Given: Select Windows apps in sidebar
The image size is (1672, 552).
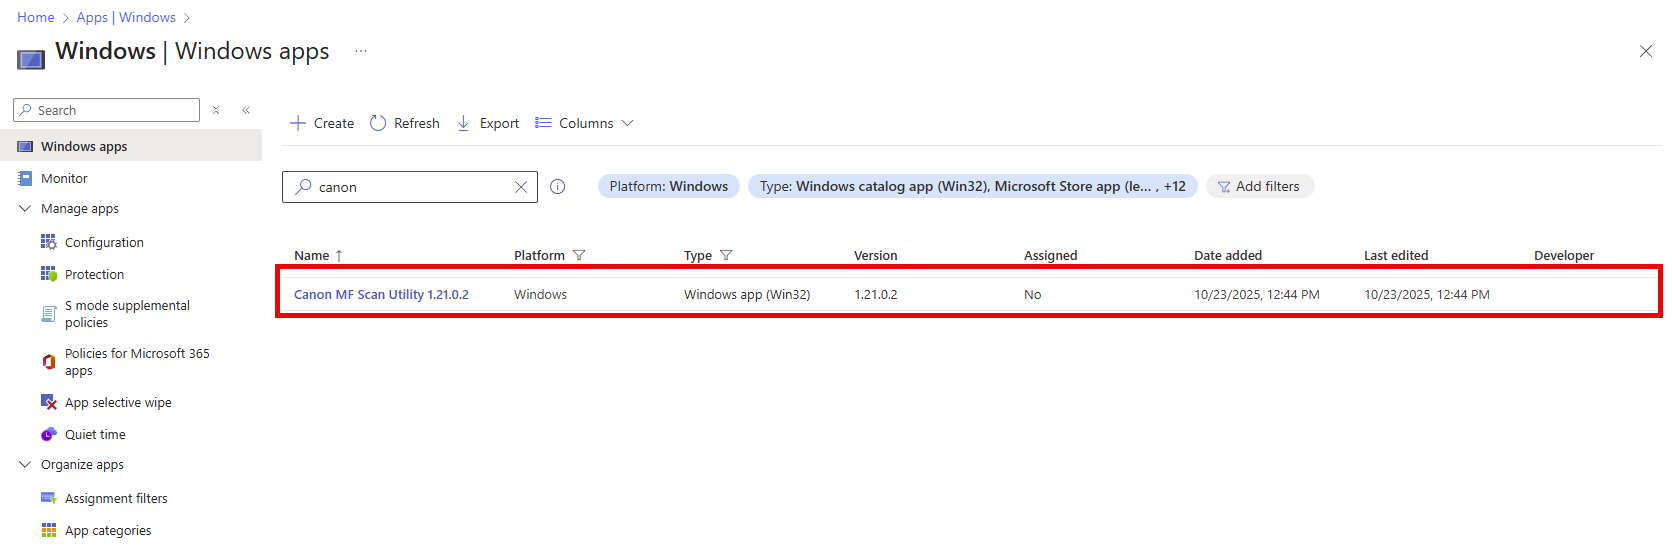Looking at the screenshot, I should tap(131, 146).
